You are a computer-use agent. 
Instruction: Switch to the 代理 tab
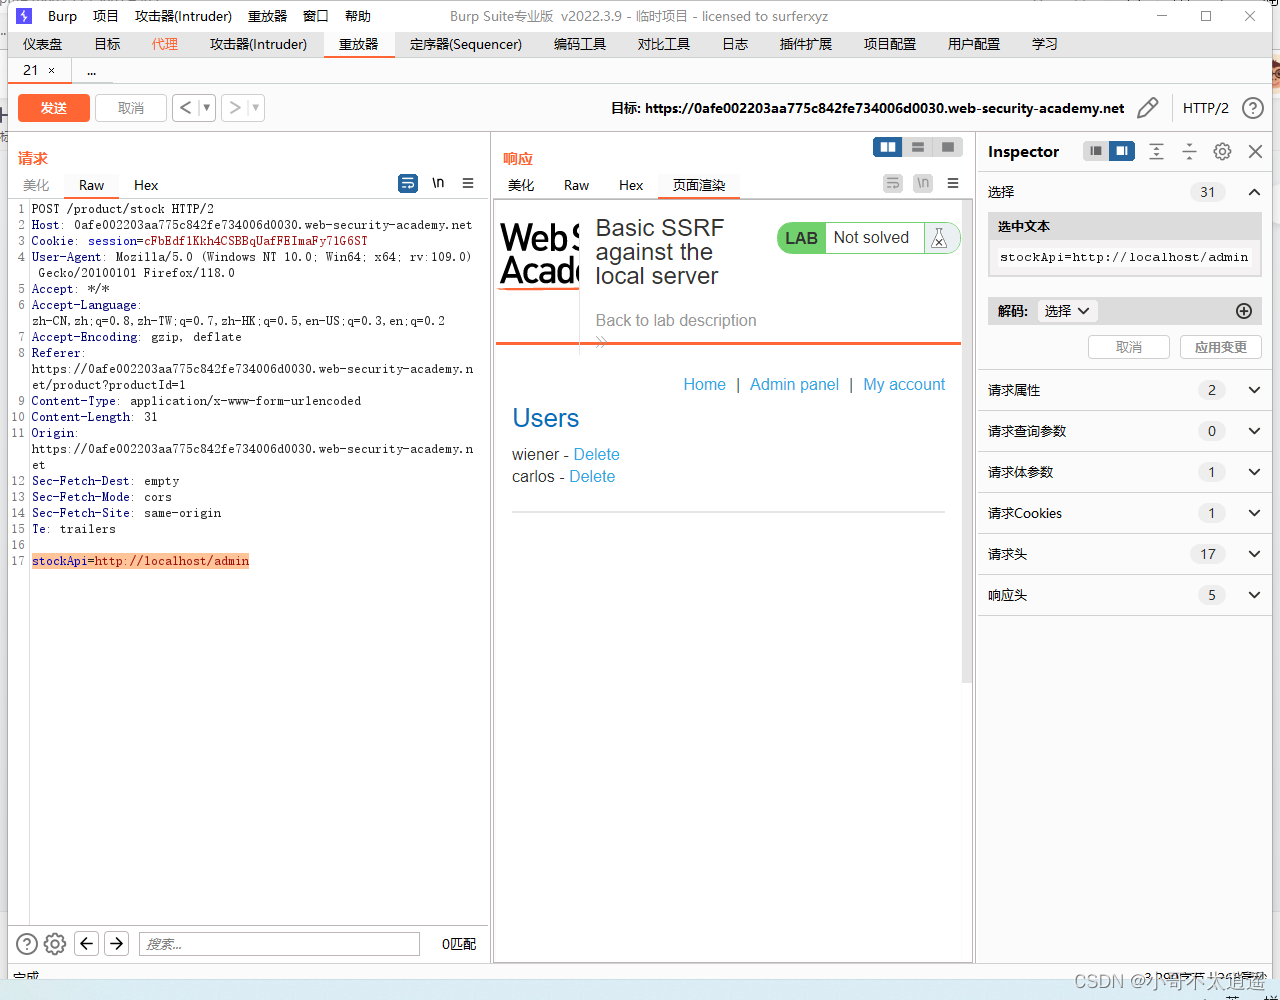point(165,44)
